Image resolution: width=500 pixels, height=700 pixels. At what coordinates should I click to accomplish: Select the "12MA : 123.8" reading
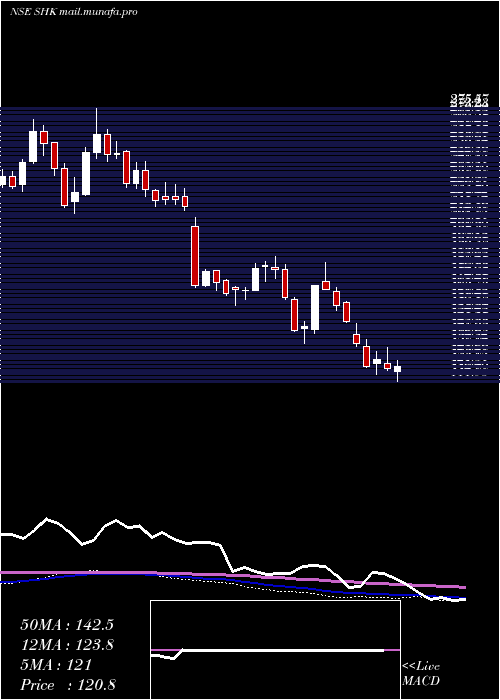click(x=67, y=645)
